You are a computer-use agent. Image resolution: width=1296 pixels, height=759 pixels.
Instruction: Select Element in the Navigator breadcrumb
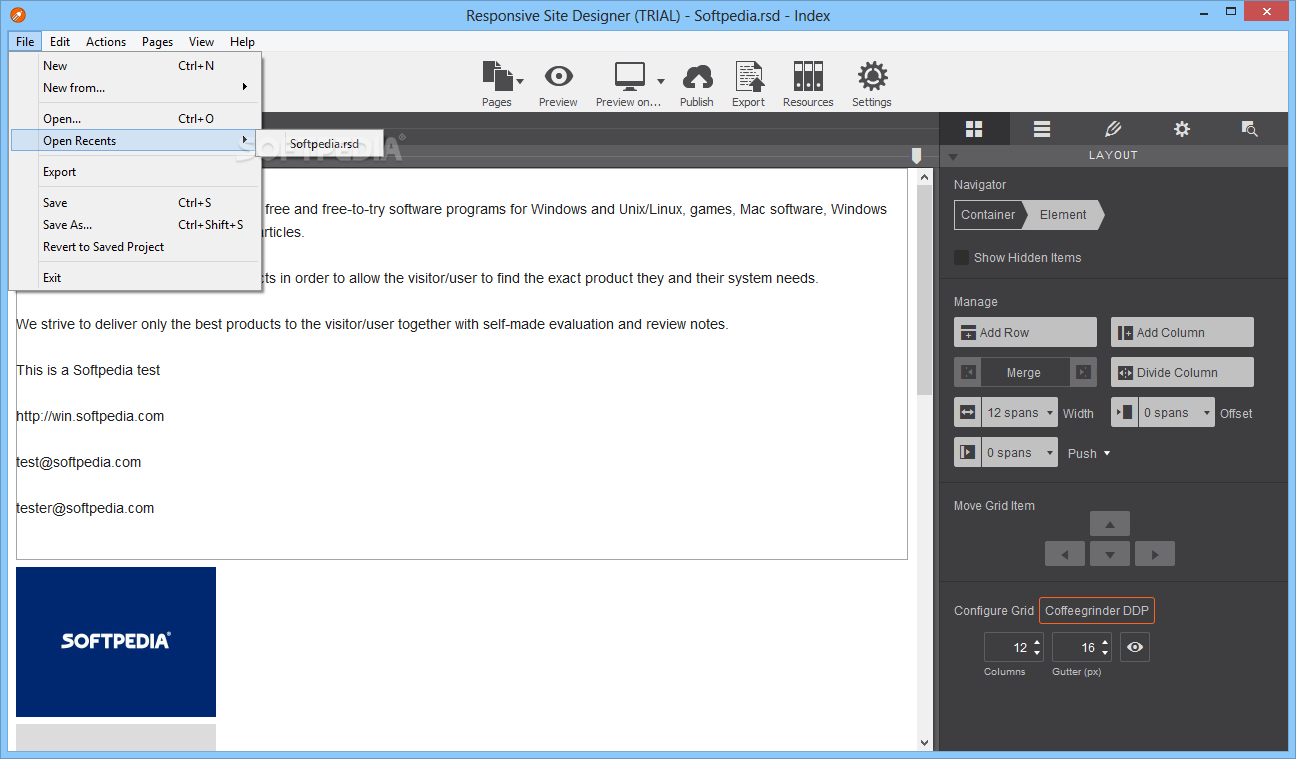click(1064, 214)
